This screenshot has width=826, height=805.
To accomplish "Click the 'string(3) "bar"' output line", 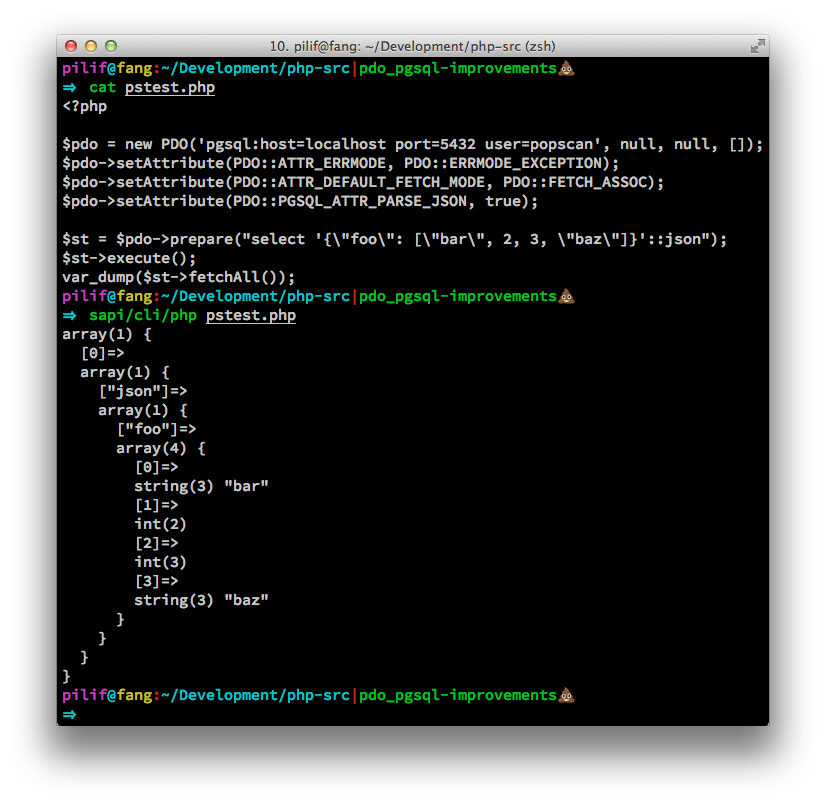I will (x=201, y=486).
